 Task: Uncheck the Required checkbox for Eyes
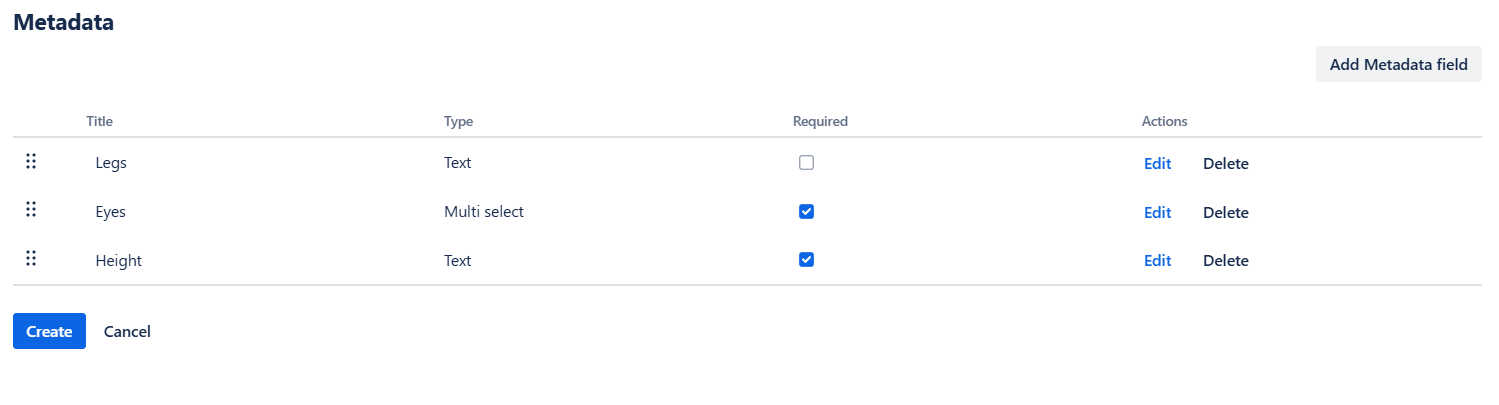click(x=806, y=211)
